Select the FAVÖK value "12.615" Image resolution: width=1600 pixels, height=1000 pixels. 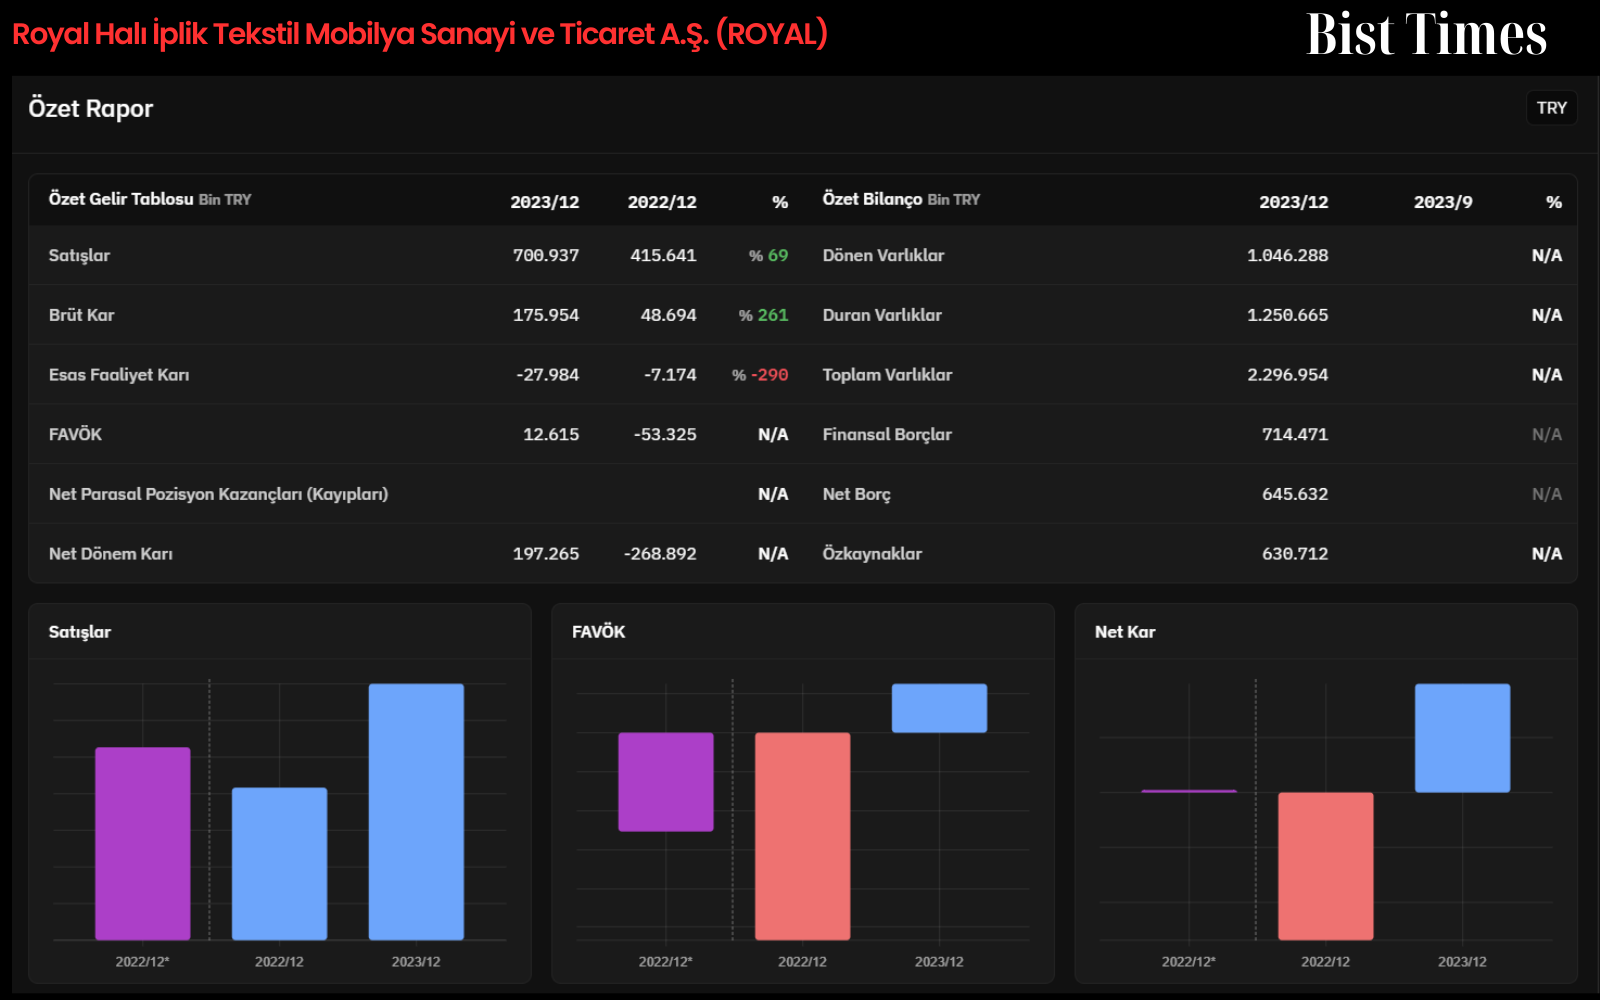tap(551, 434)
